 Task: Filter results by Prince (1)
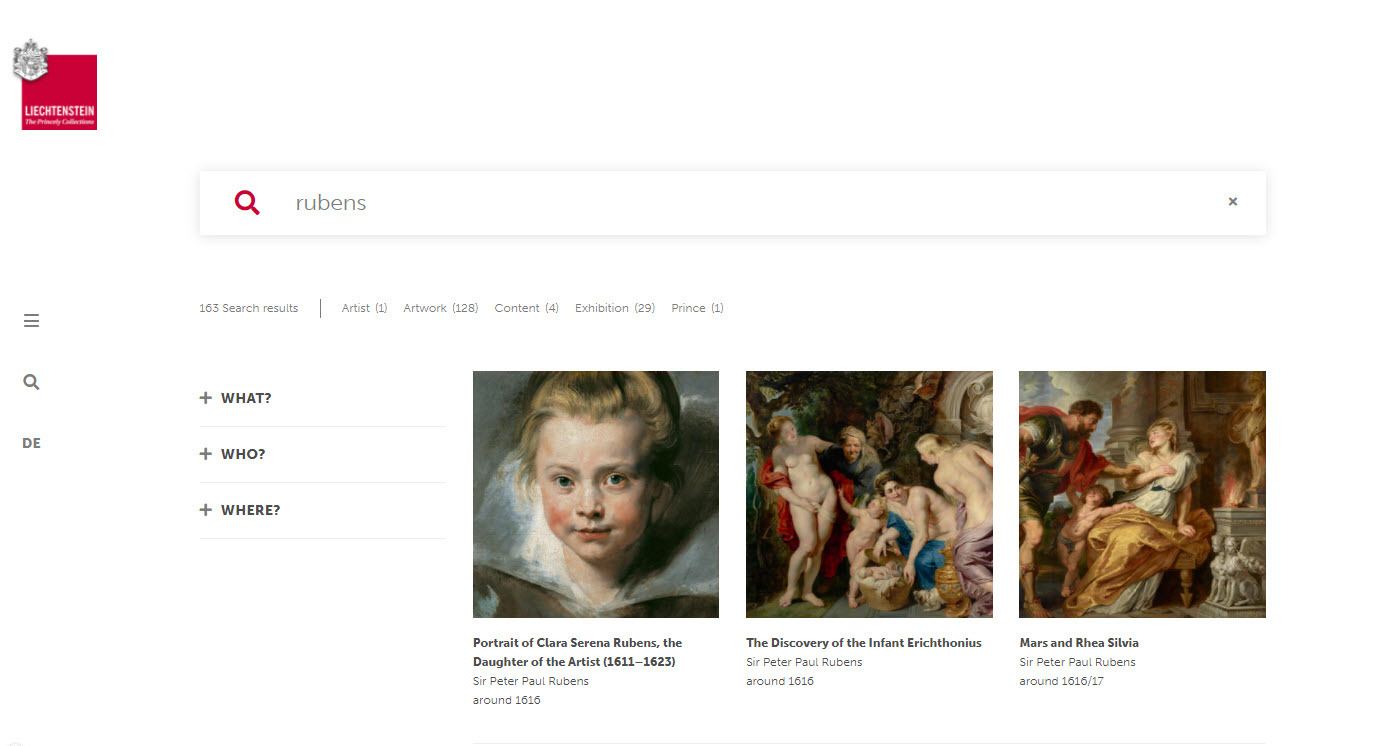697,308
